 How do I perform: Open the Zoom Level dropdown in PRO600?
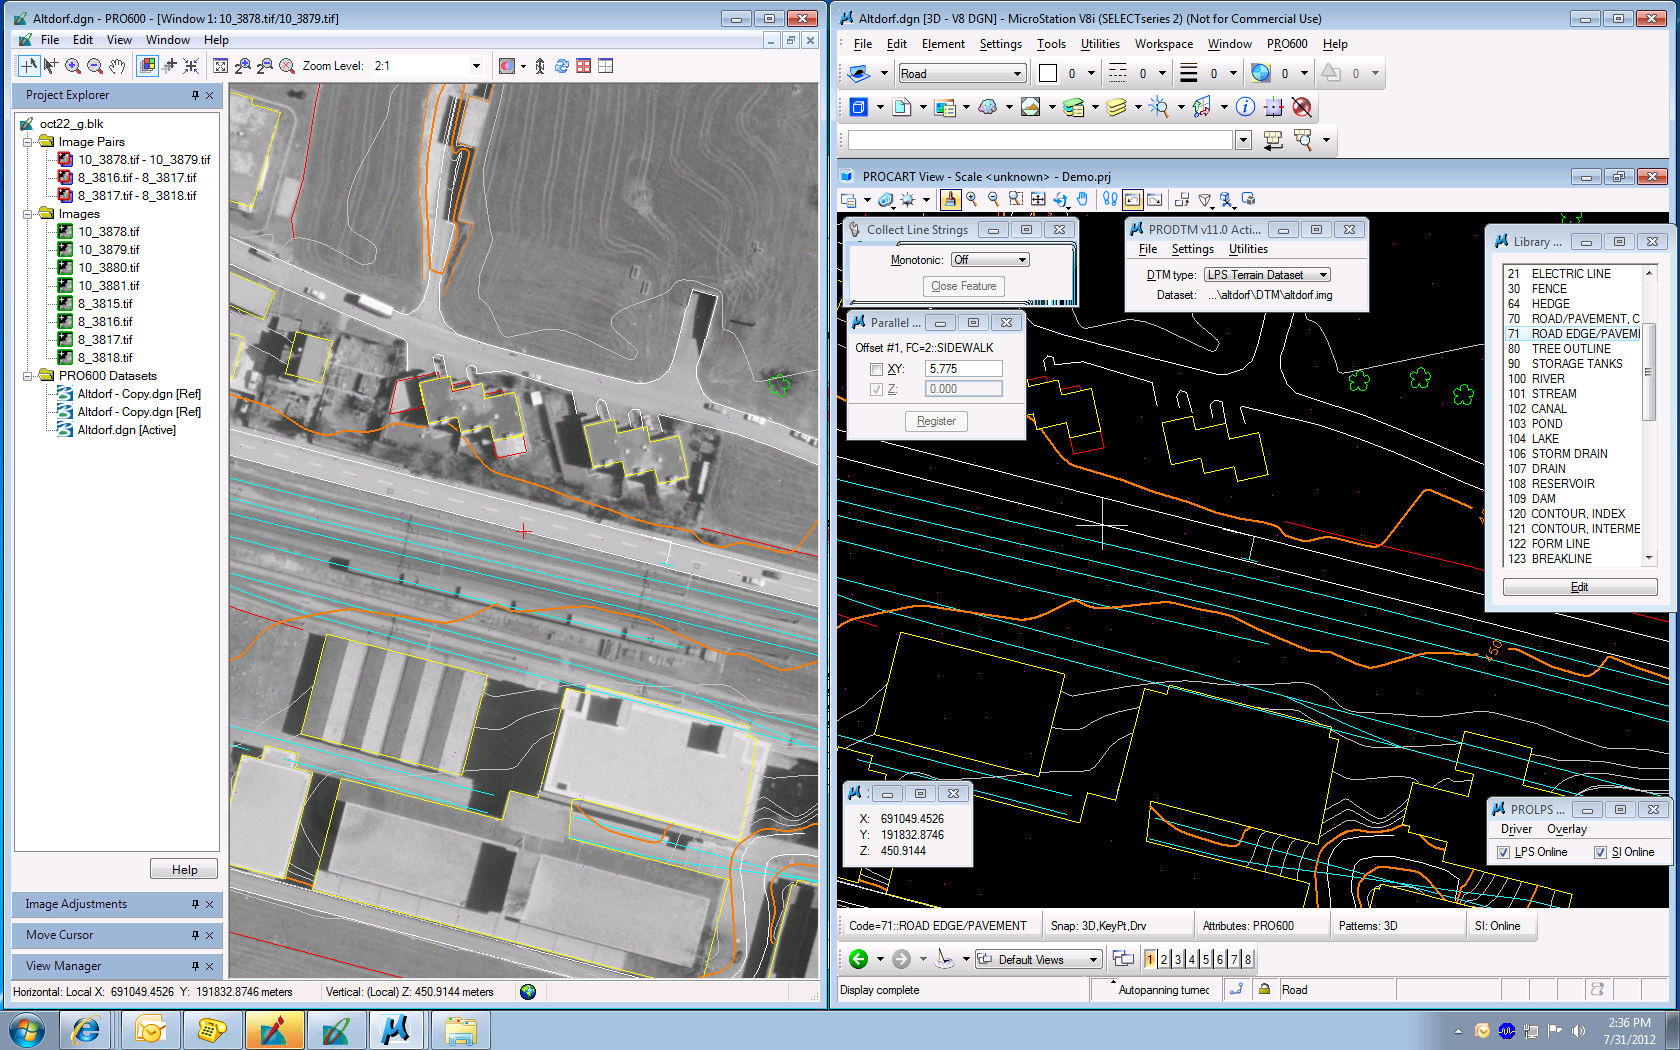pyautogui.click(x=477, y=65)
